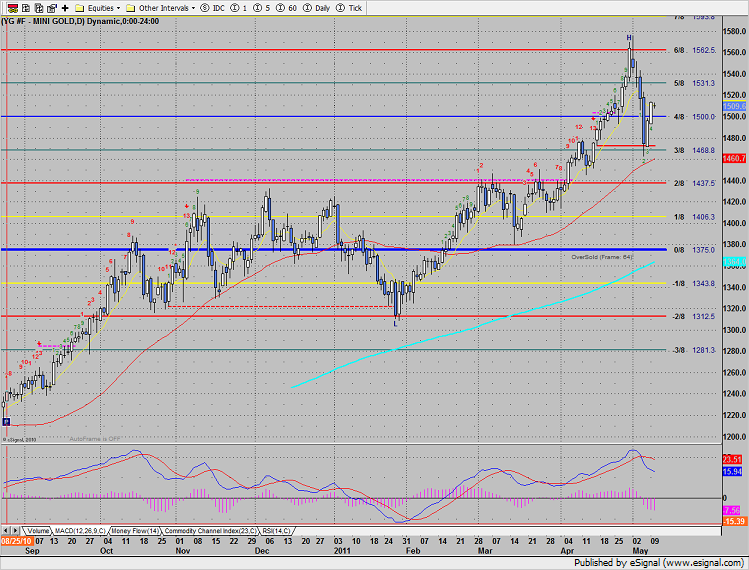Click the -1/8 1343.8 level label
Image resolution: width=749 pixels, height=570 pixels.
coord(694,283)
